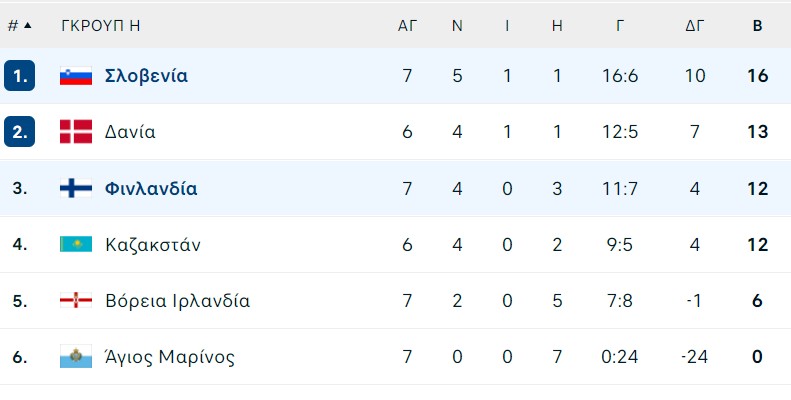
Task: Click the blue rank 2 badge
Action: pyautogui.click(x=20, y=132)
